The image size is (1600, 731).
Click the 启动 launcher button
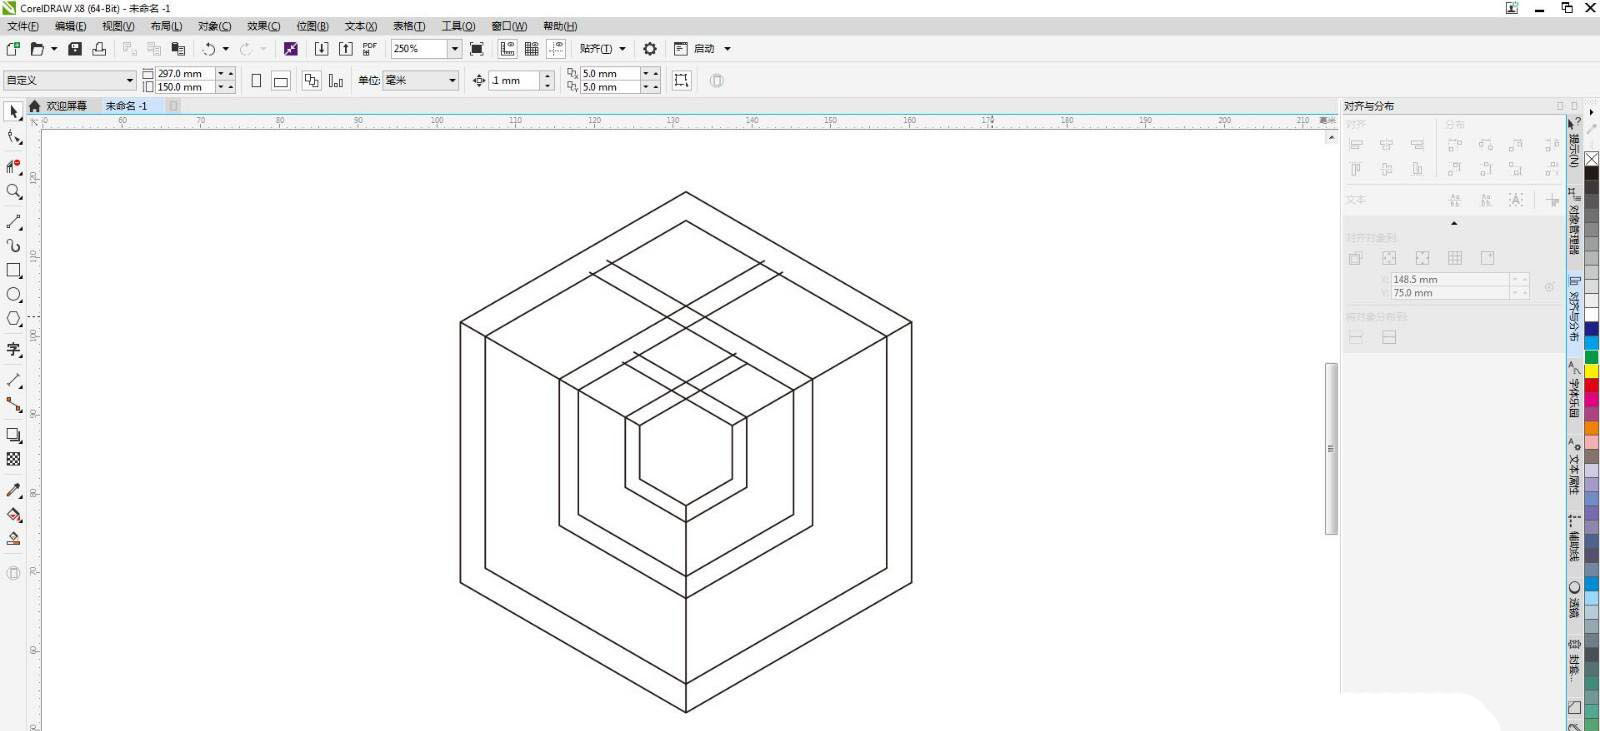coord(704,49)
